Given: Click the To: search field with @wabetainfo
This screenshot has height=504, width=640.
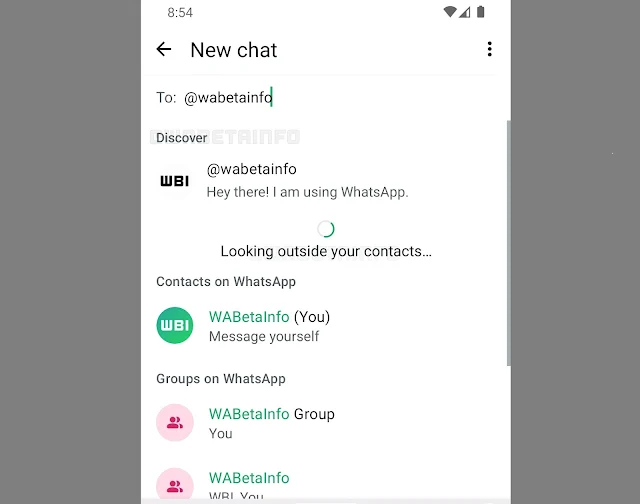Looking at the screenshot, I should coord(326,98).
